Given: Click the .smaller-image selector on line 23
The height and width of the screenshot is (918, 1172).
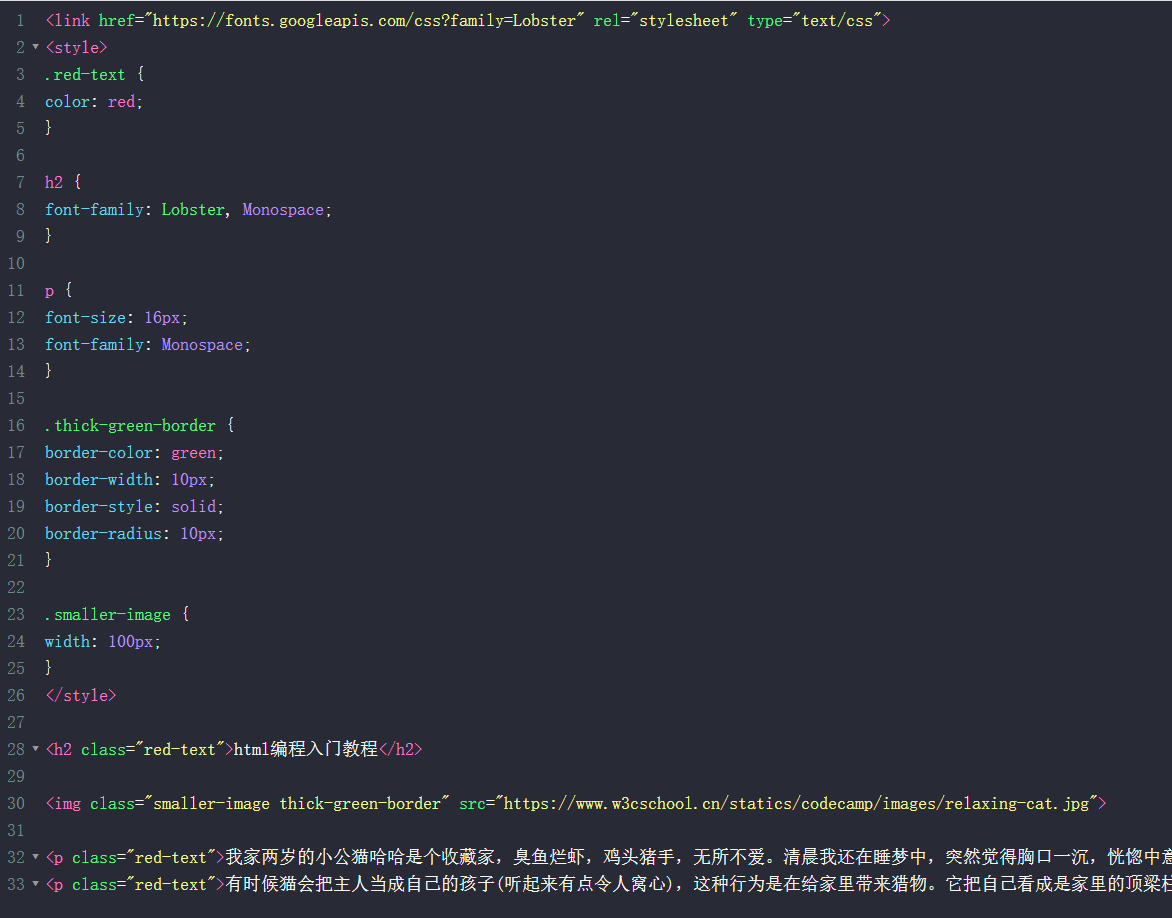Looking at the screenshot, I should pyautogui.click(x=108, y=614).
